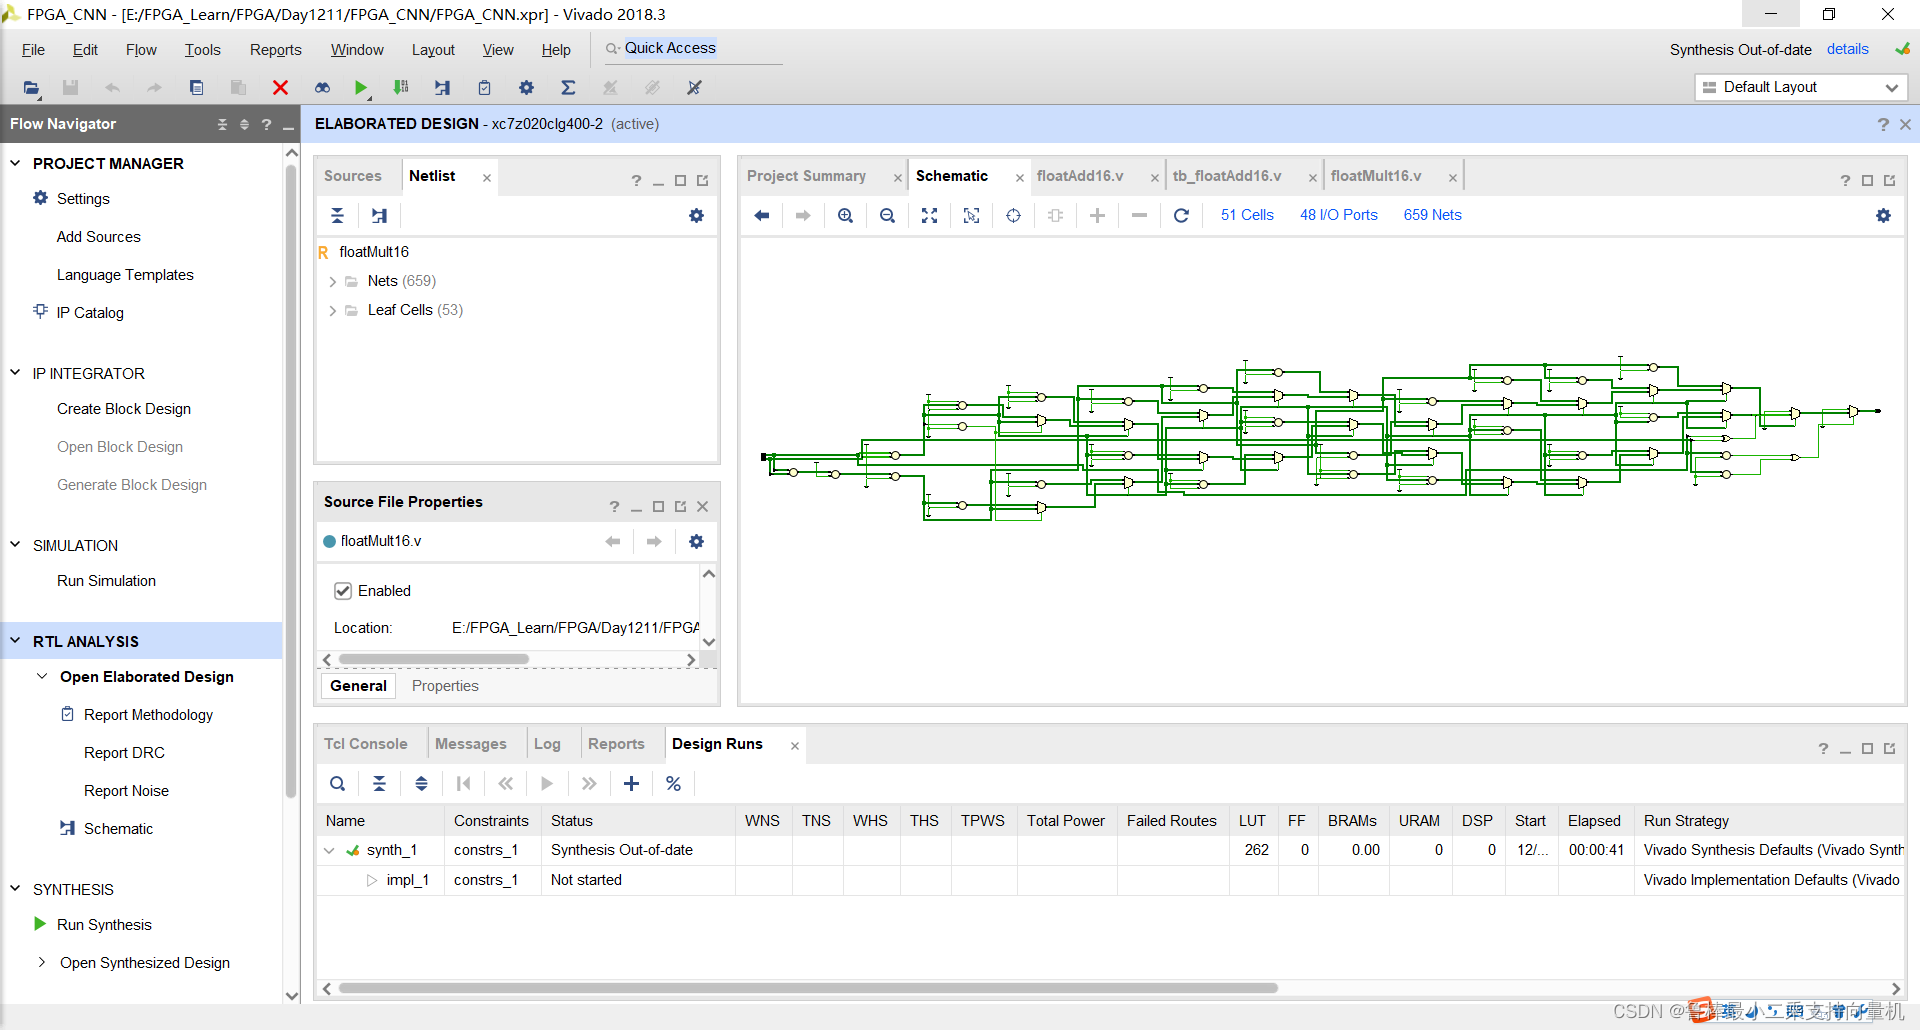Click the Design Runs horizontal scrollbar

click(x=808, y=988)
